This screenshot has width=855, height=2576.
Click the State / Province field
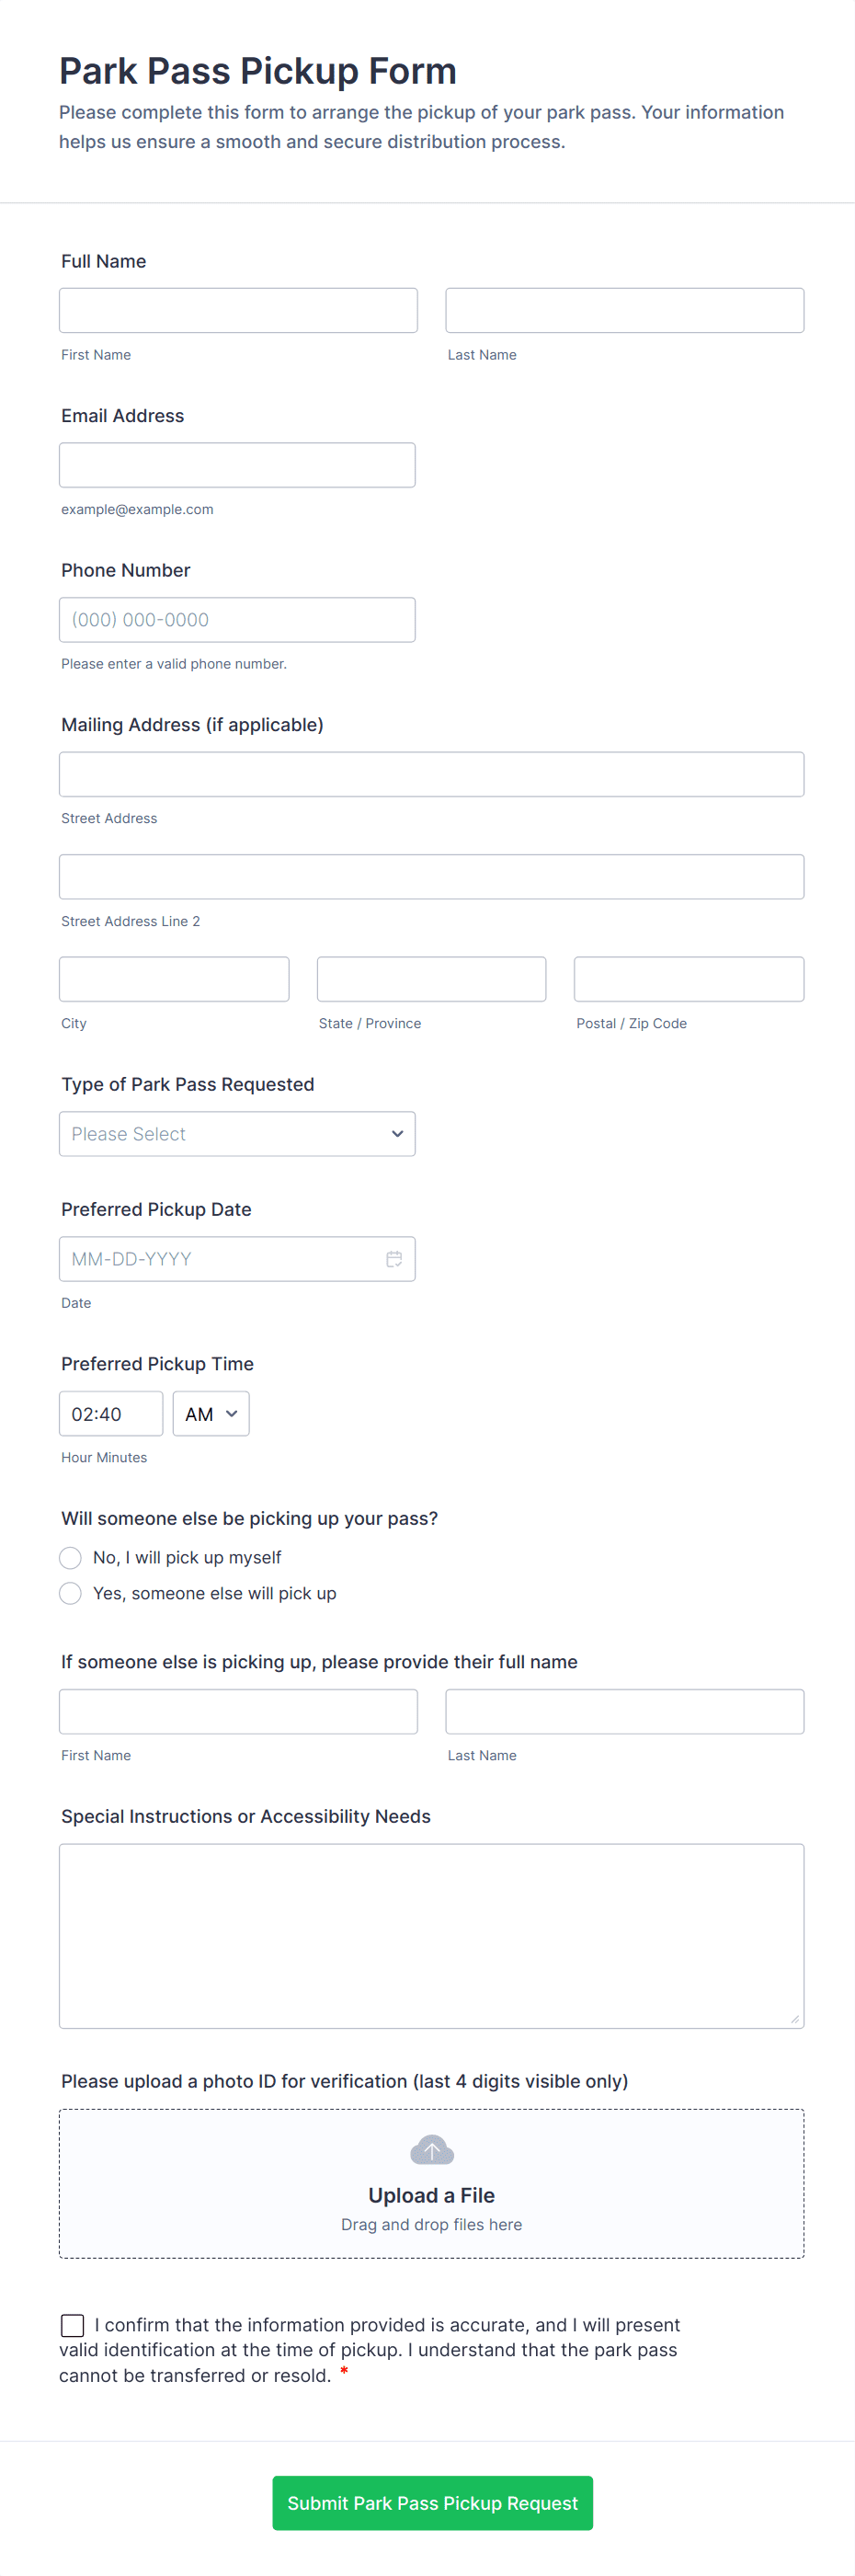431,979
